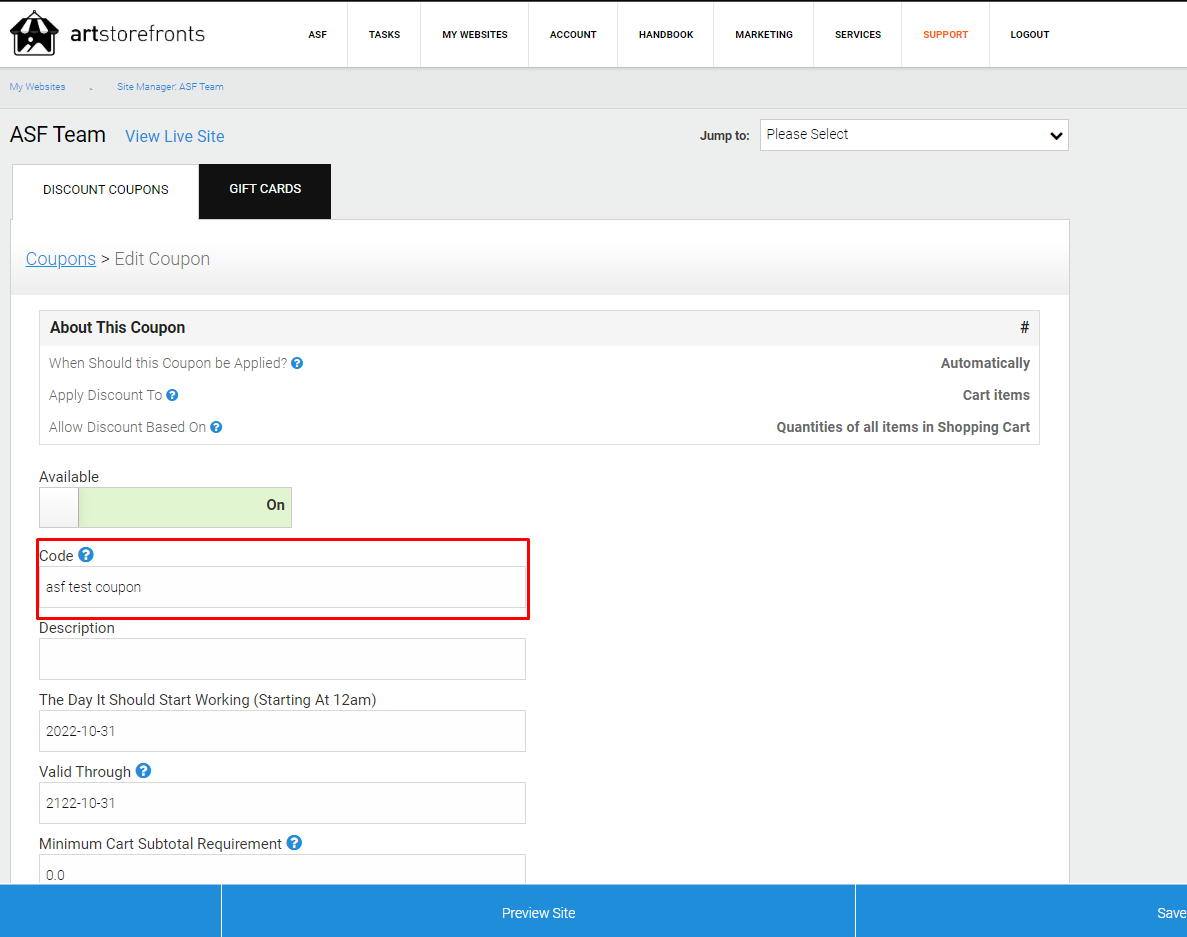Click help icon next to Apply Discount To
This screenshot has width=1187, height=937.
(x=173, y=395)
